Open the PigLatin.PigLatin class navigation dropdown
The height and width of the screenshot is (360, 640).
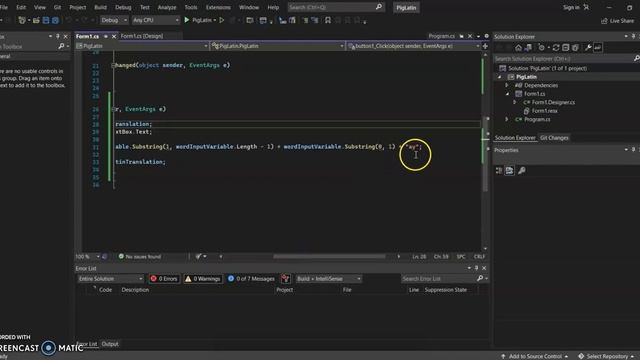click(278, 46)
